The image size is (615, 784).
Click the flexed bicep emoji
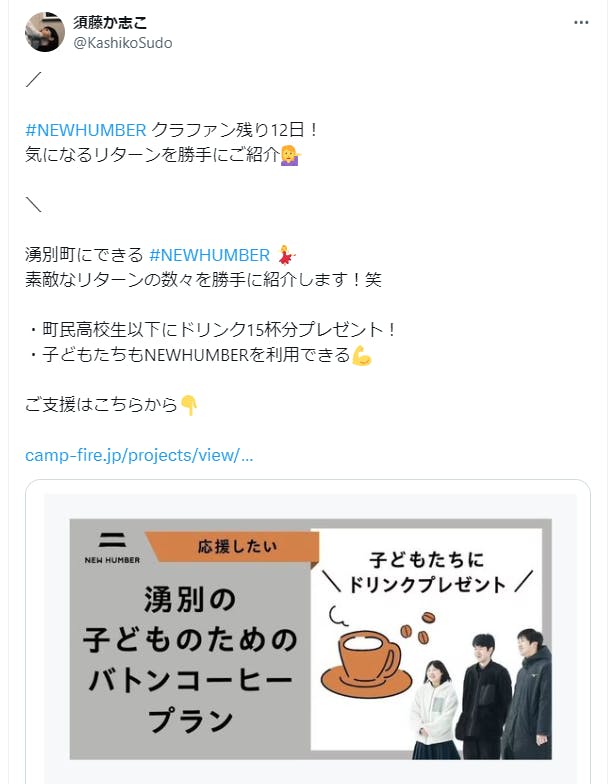[x=361, y=356]
